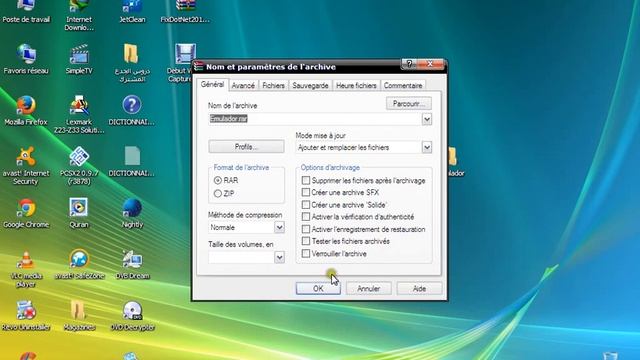
Task: Launch VLC media player shortcut
Action: point(26,269)
